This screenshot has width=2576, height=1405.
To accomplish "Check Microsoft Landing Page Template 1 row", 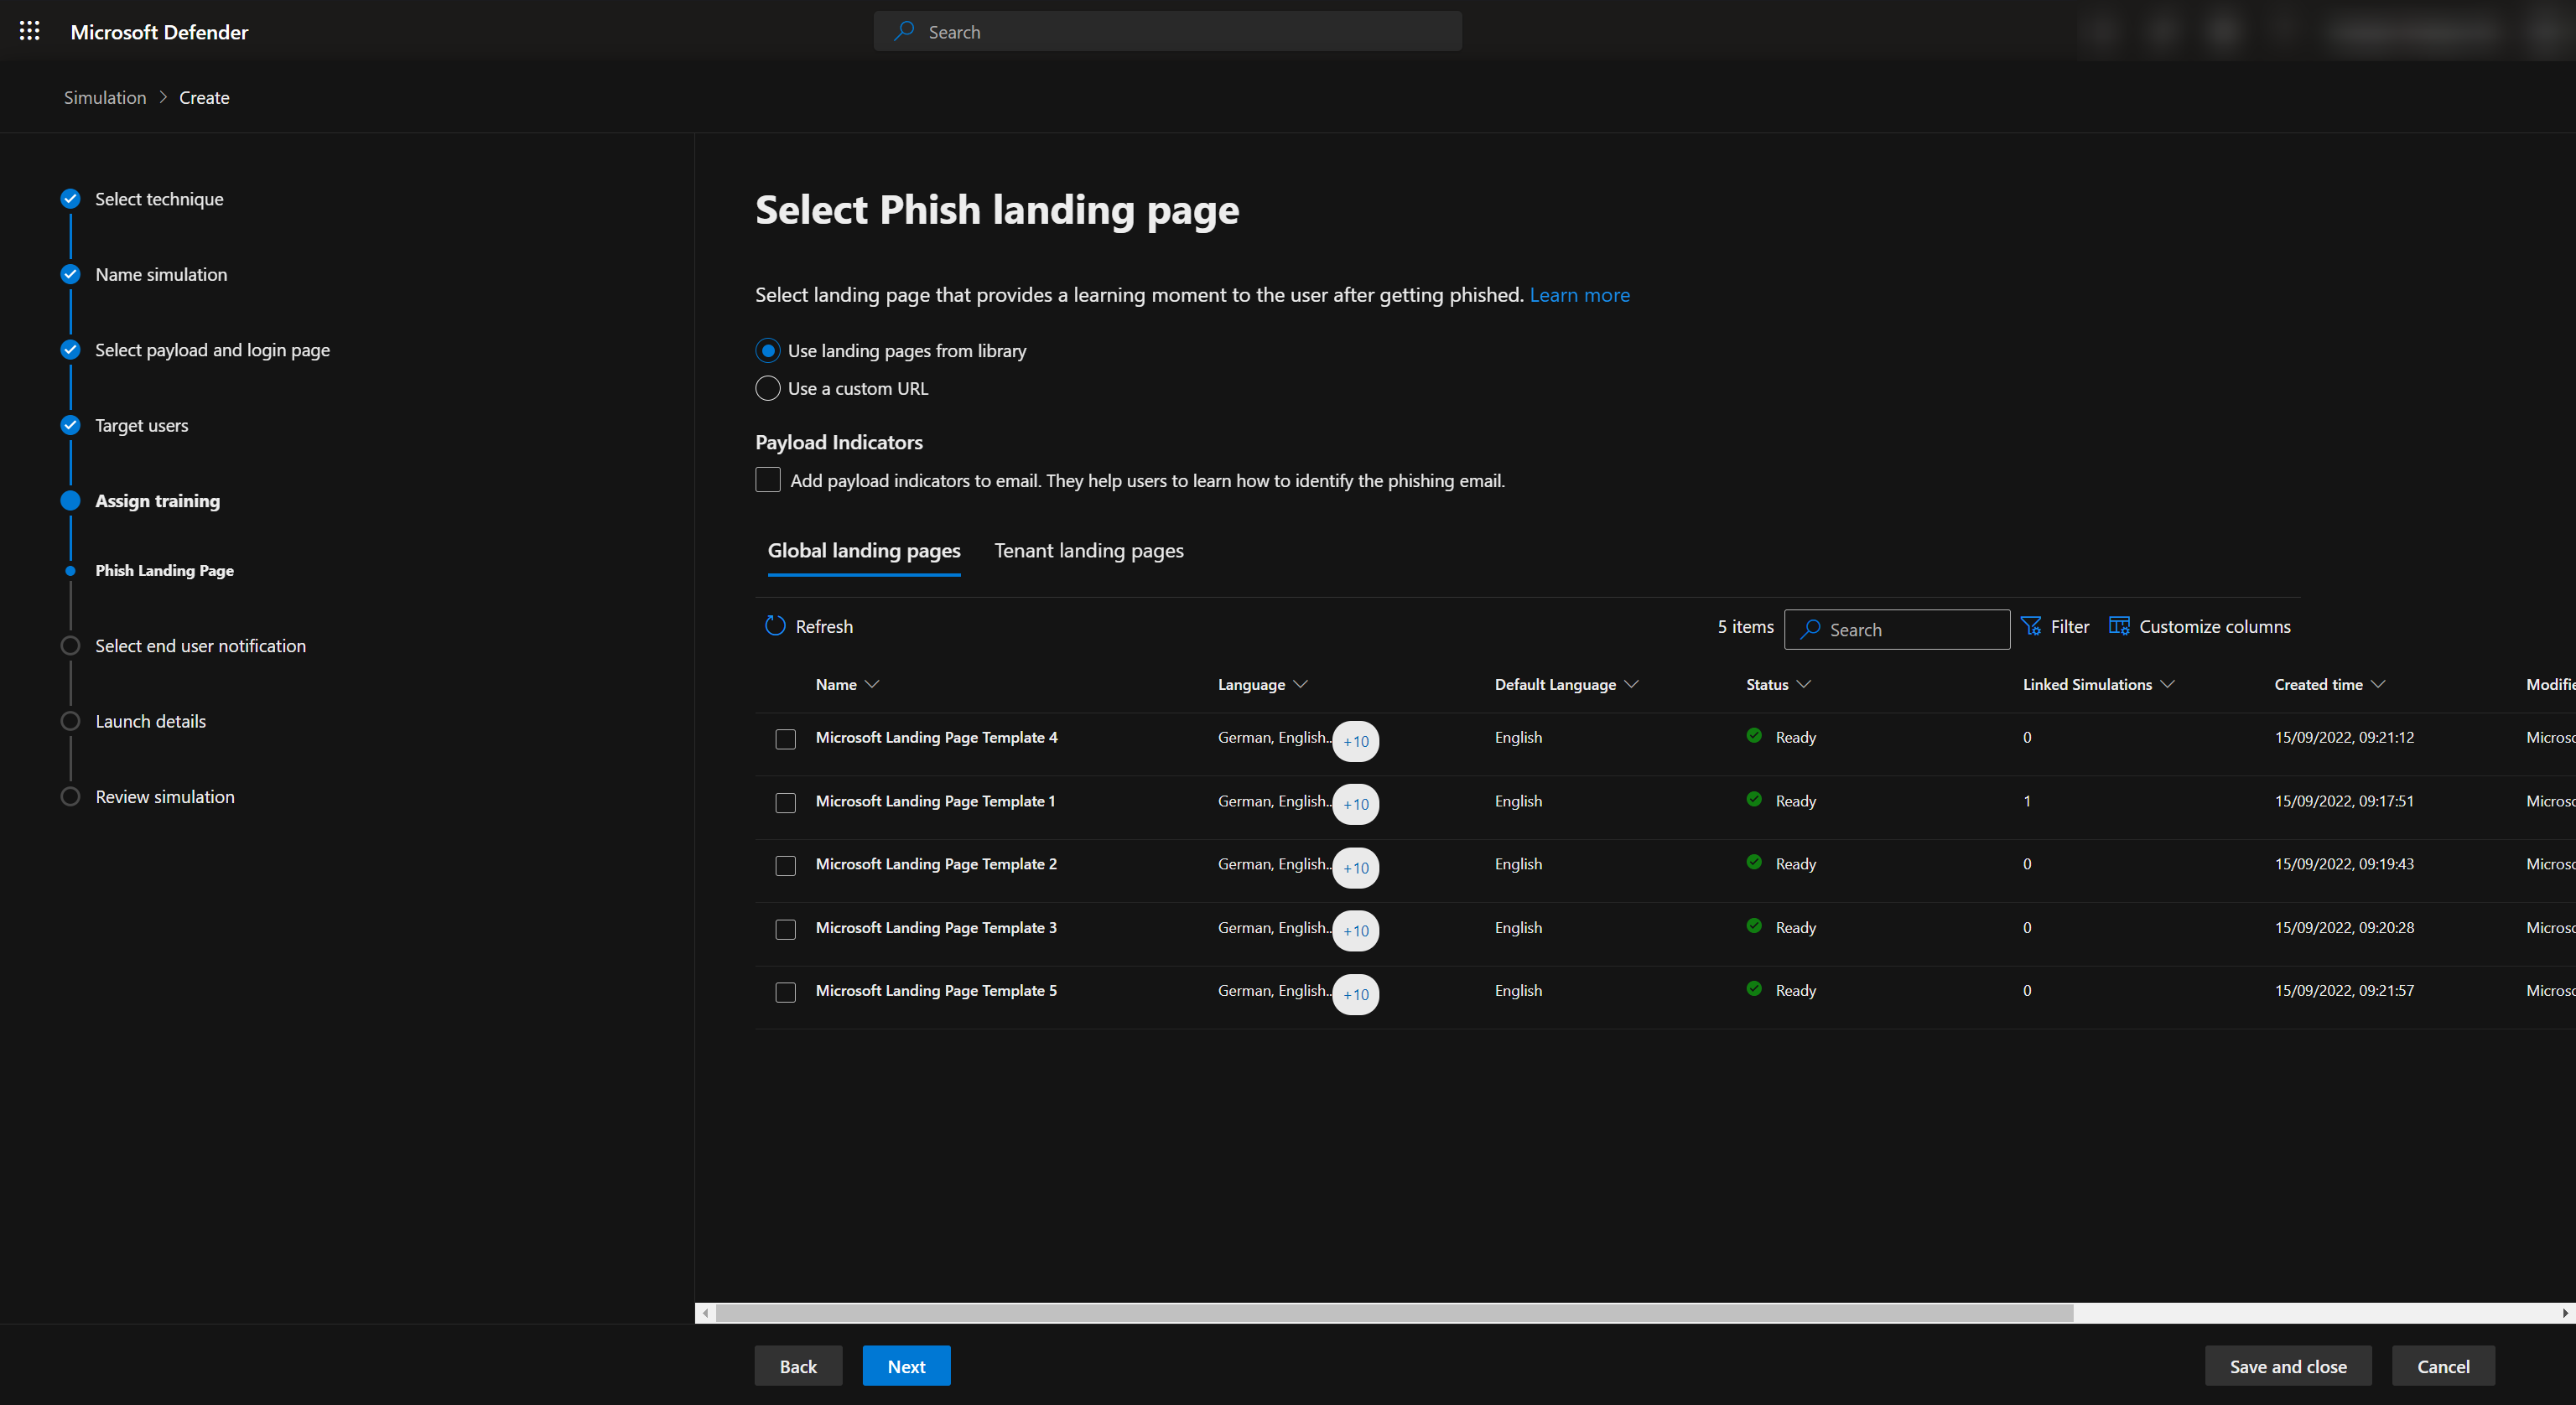I will 786,803.
